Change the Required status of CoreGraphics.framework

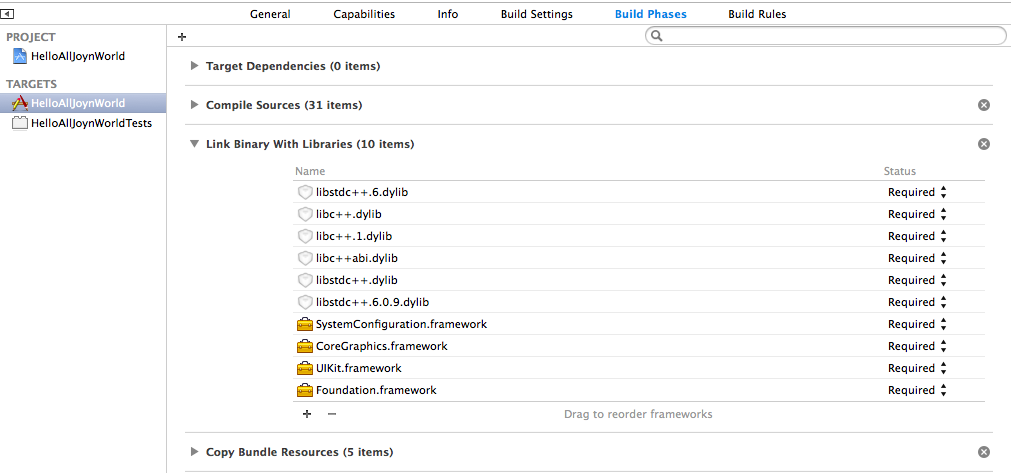pyautogui.click(x=917, y=346)
